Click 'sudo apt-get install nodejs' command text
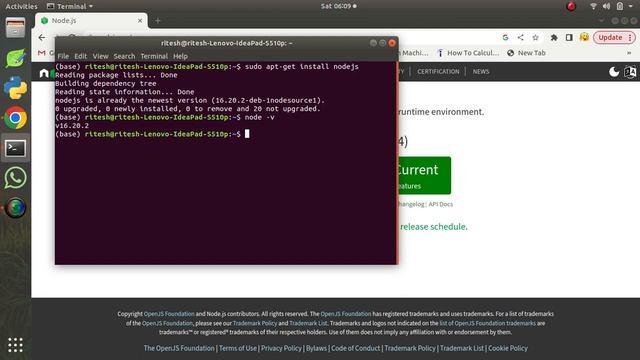Viewport: 640px width, 360px height. [302, 67]
